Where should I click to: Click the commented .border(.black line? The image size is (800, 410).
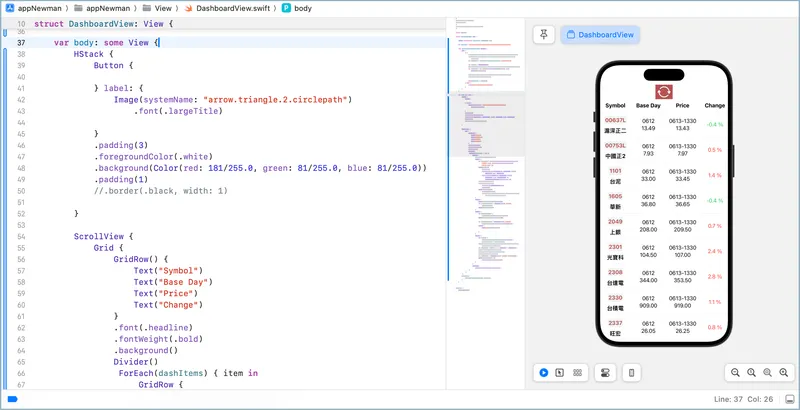161,191
